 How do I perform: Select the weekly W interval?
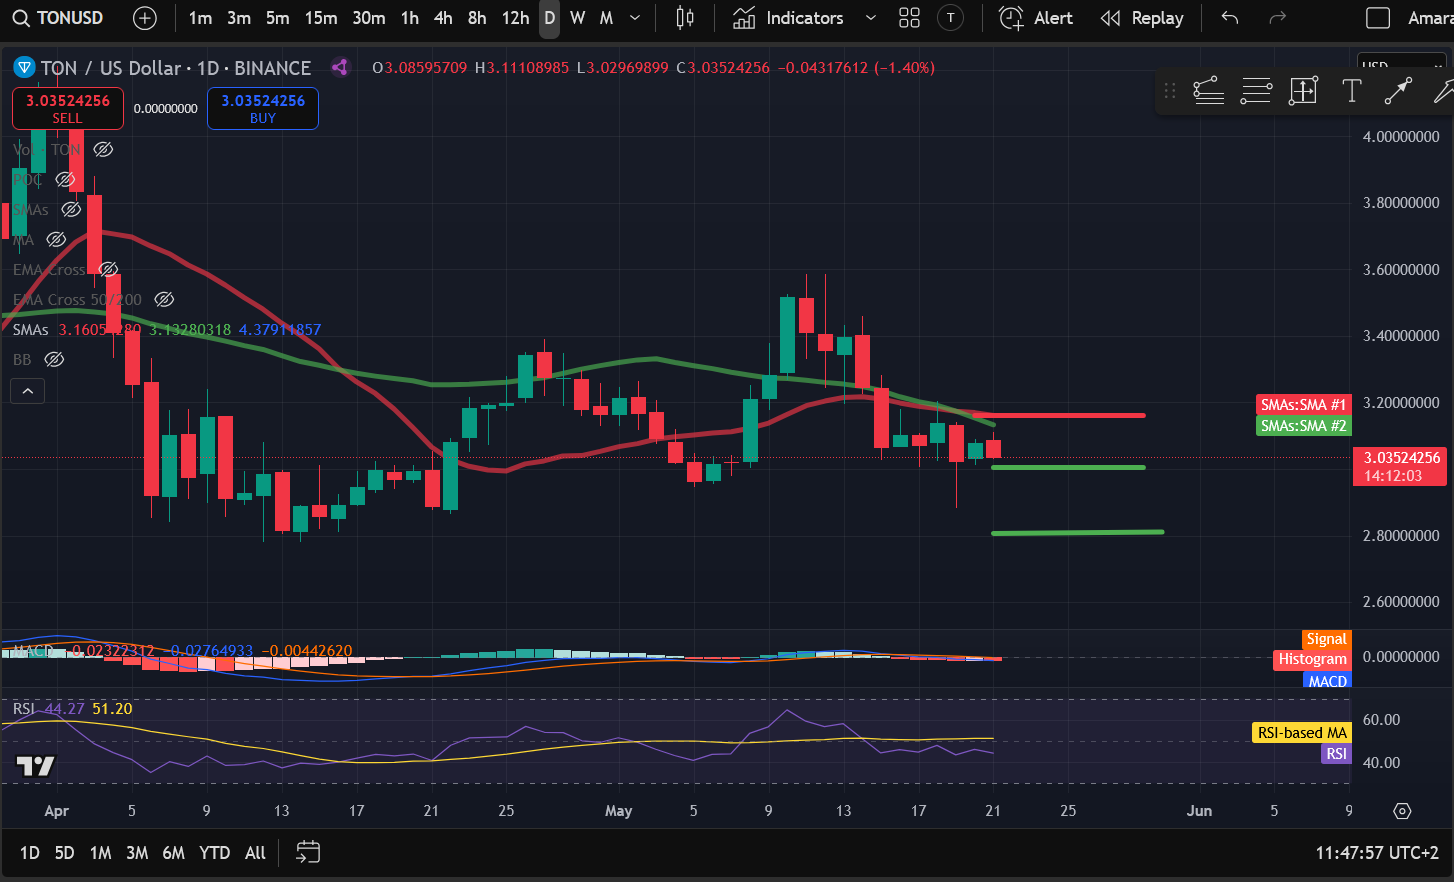pos(578,18)
